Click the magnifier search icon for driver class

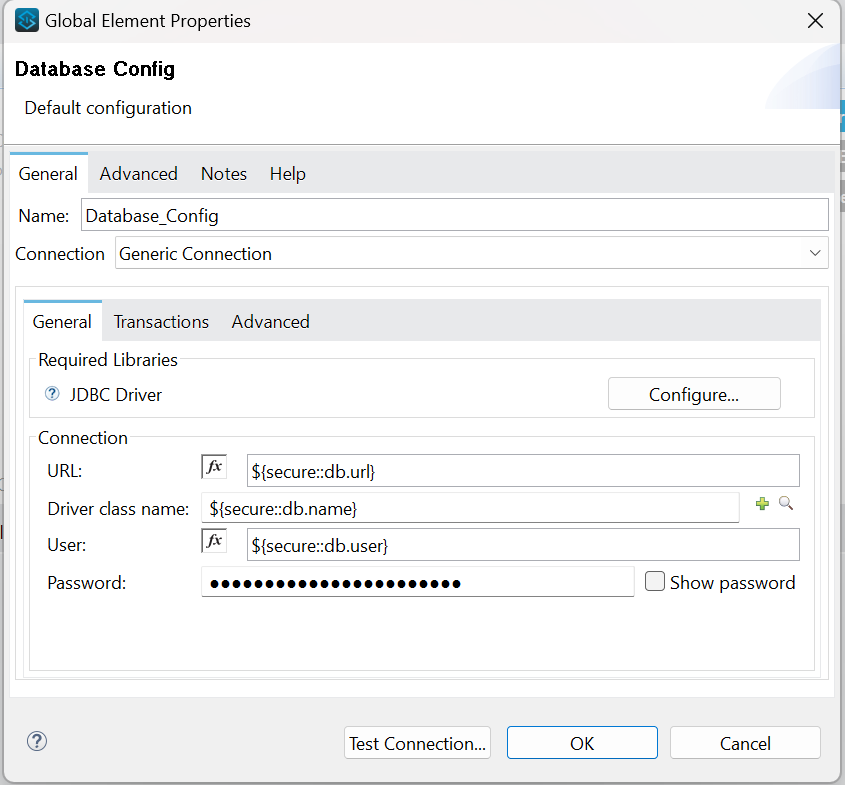[786, 504]
